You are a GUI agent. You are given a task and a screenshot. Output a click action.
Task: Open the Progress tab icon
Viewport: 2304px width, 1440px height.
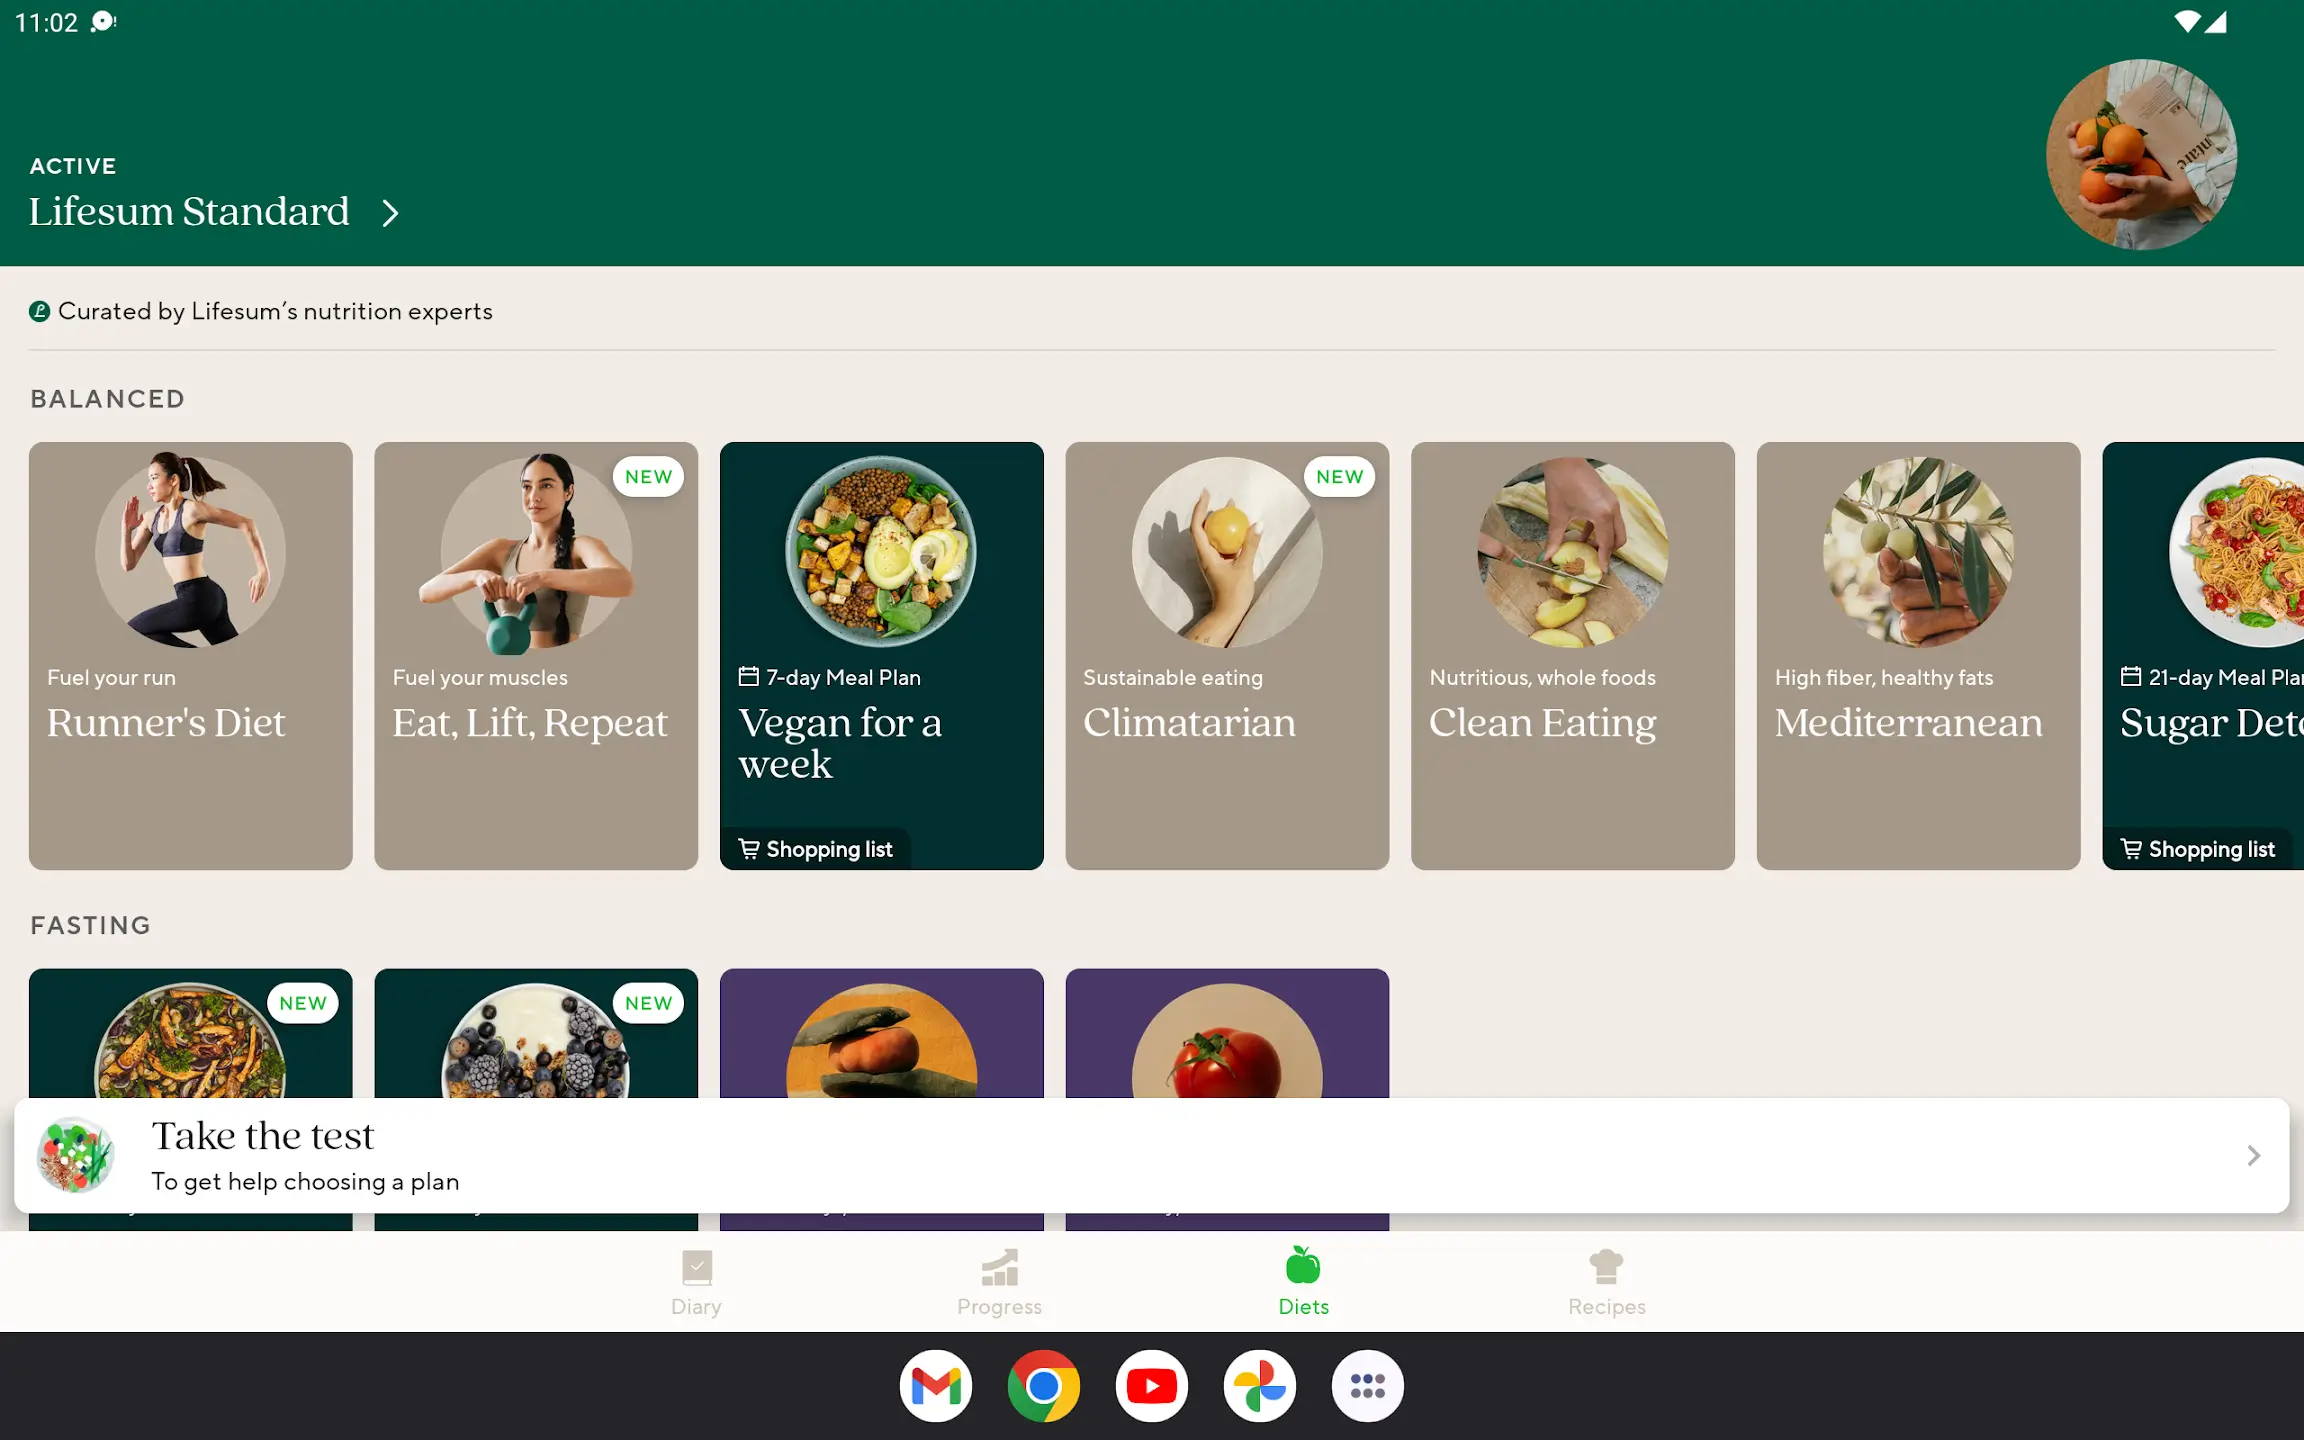(x=999, y=1268)
